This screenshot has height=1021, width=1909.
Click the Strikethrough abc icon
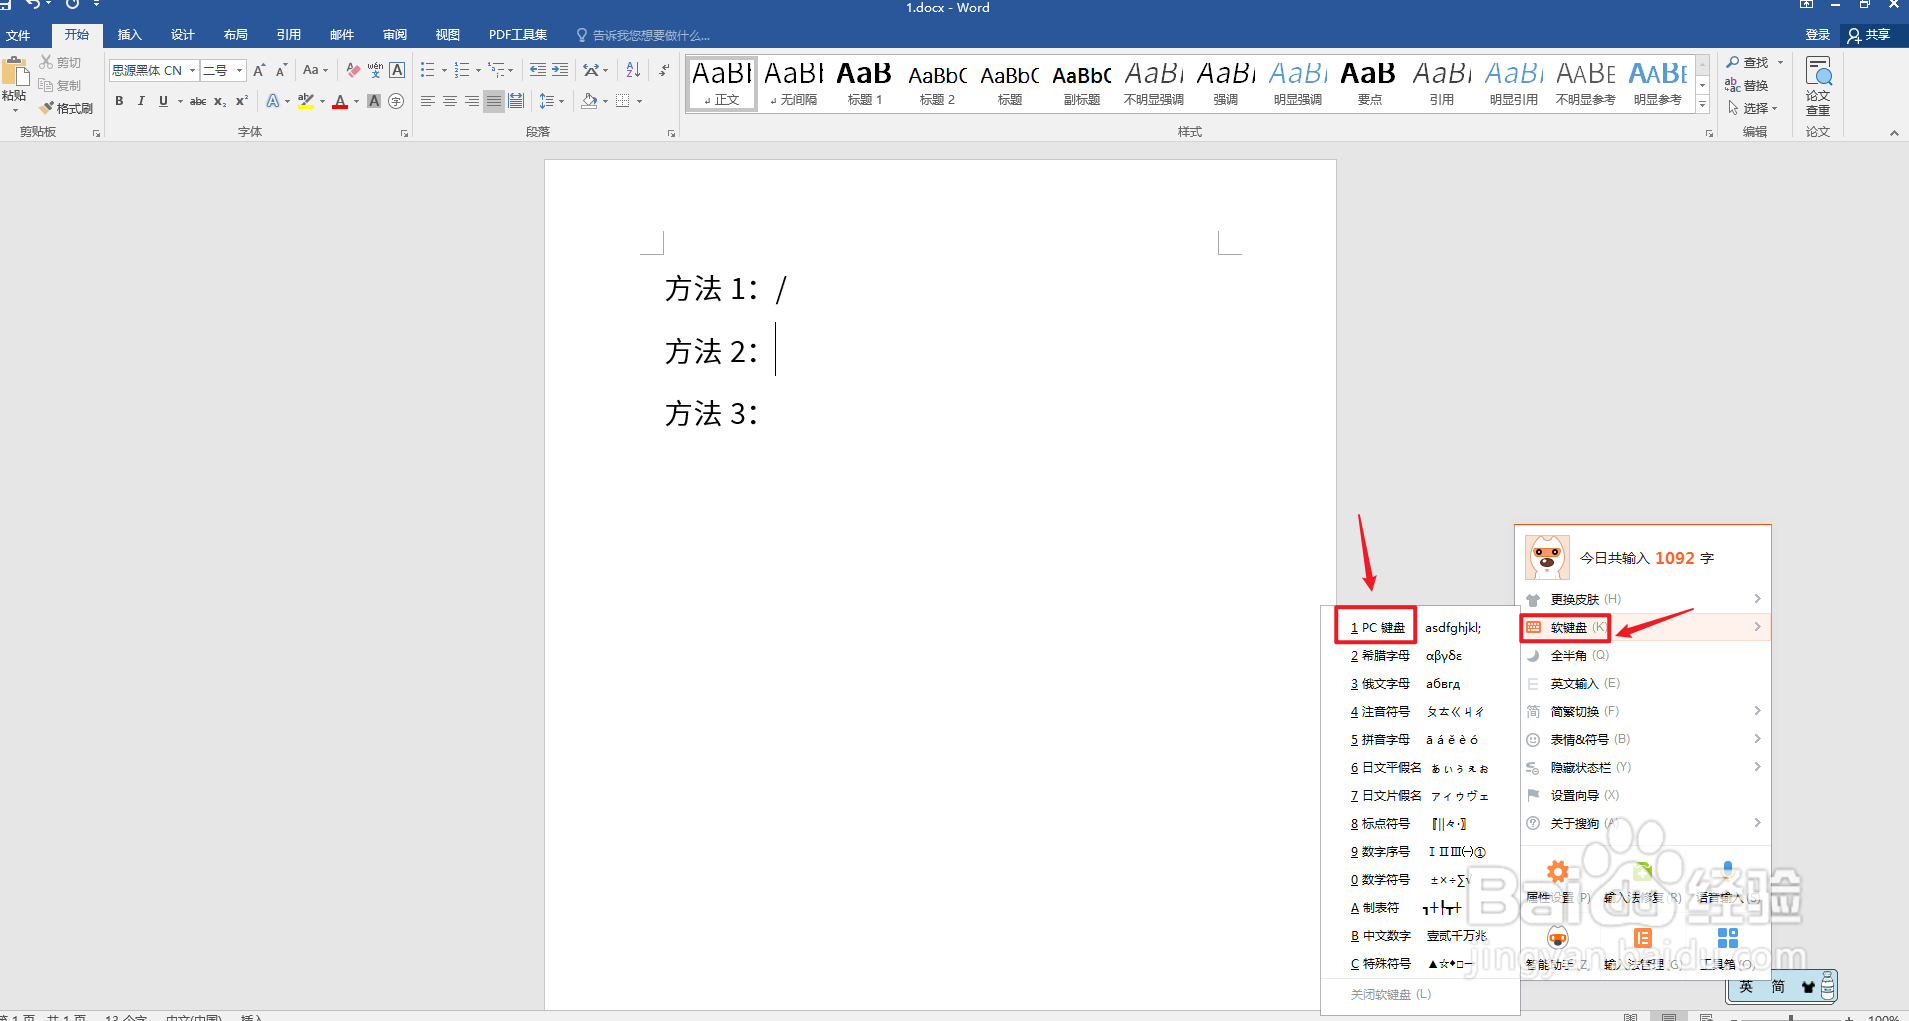click(198, 101)
